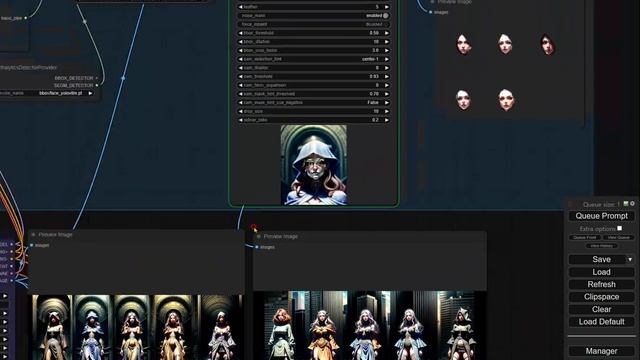Click the small green icon beside Queue size
This screenshot has height=360, width=640.
click(x=626, y=203)
